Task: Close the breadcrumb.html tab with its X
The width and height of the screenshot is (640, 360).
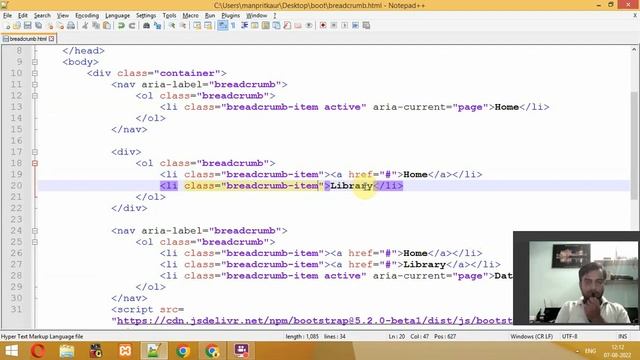Action: [51, 39]
